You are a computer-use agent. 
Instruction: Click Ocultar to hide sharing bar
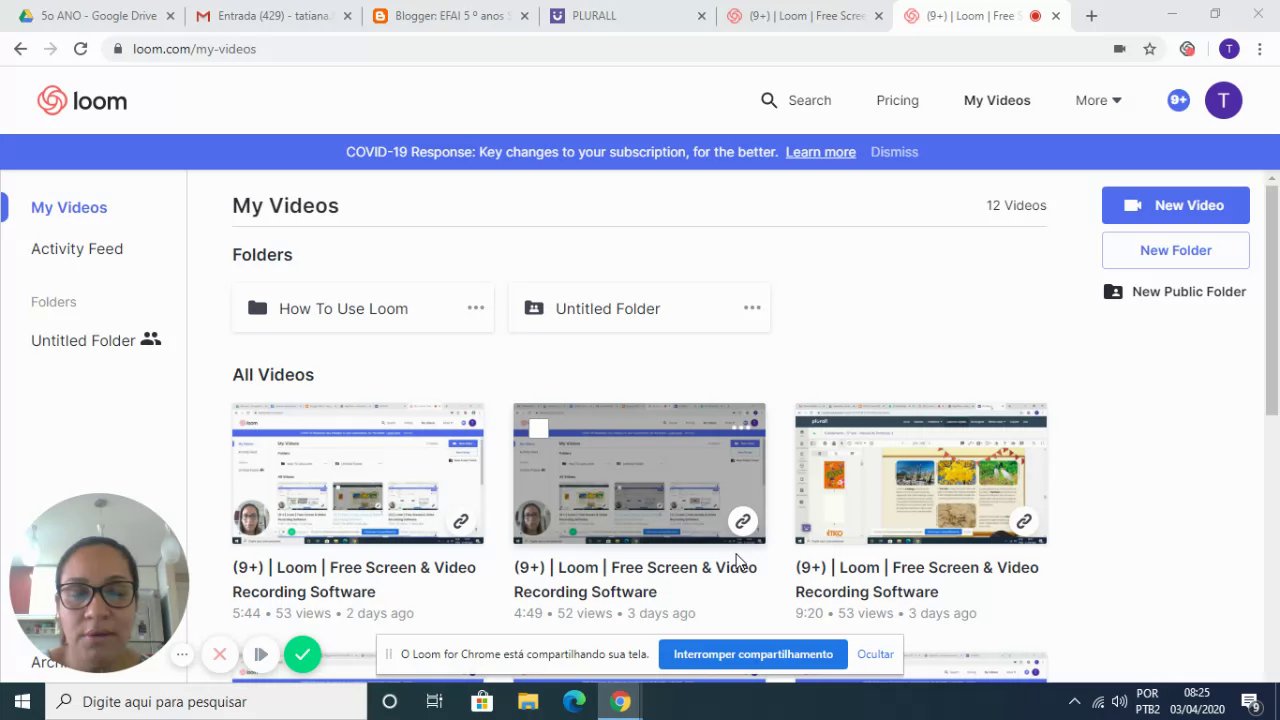tap(875, 654)
